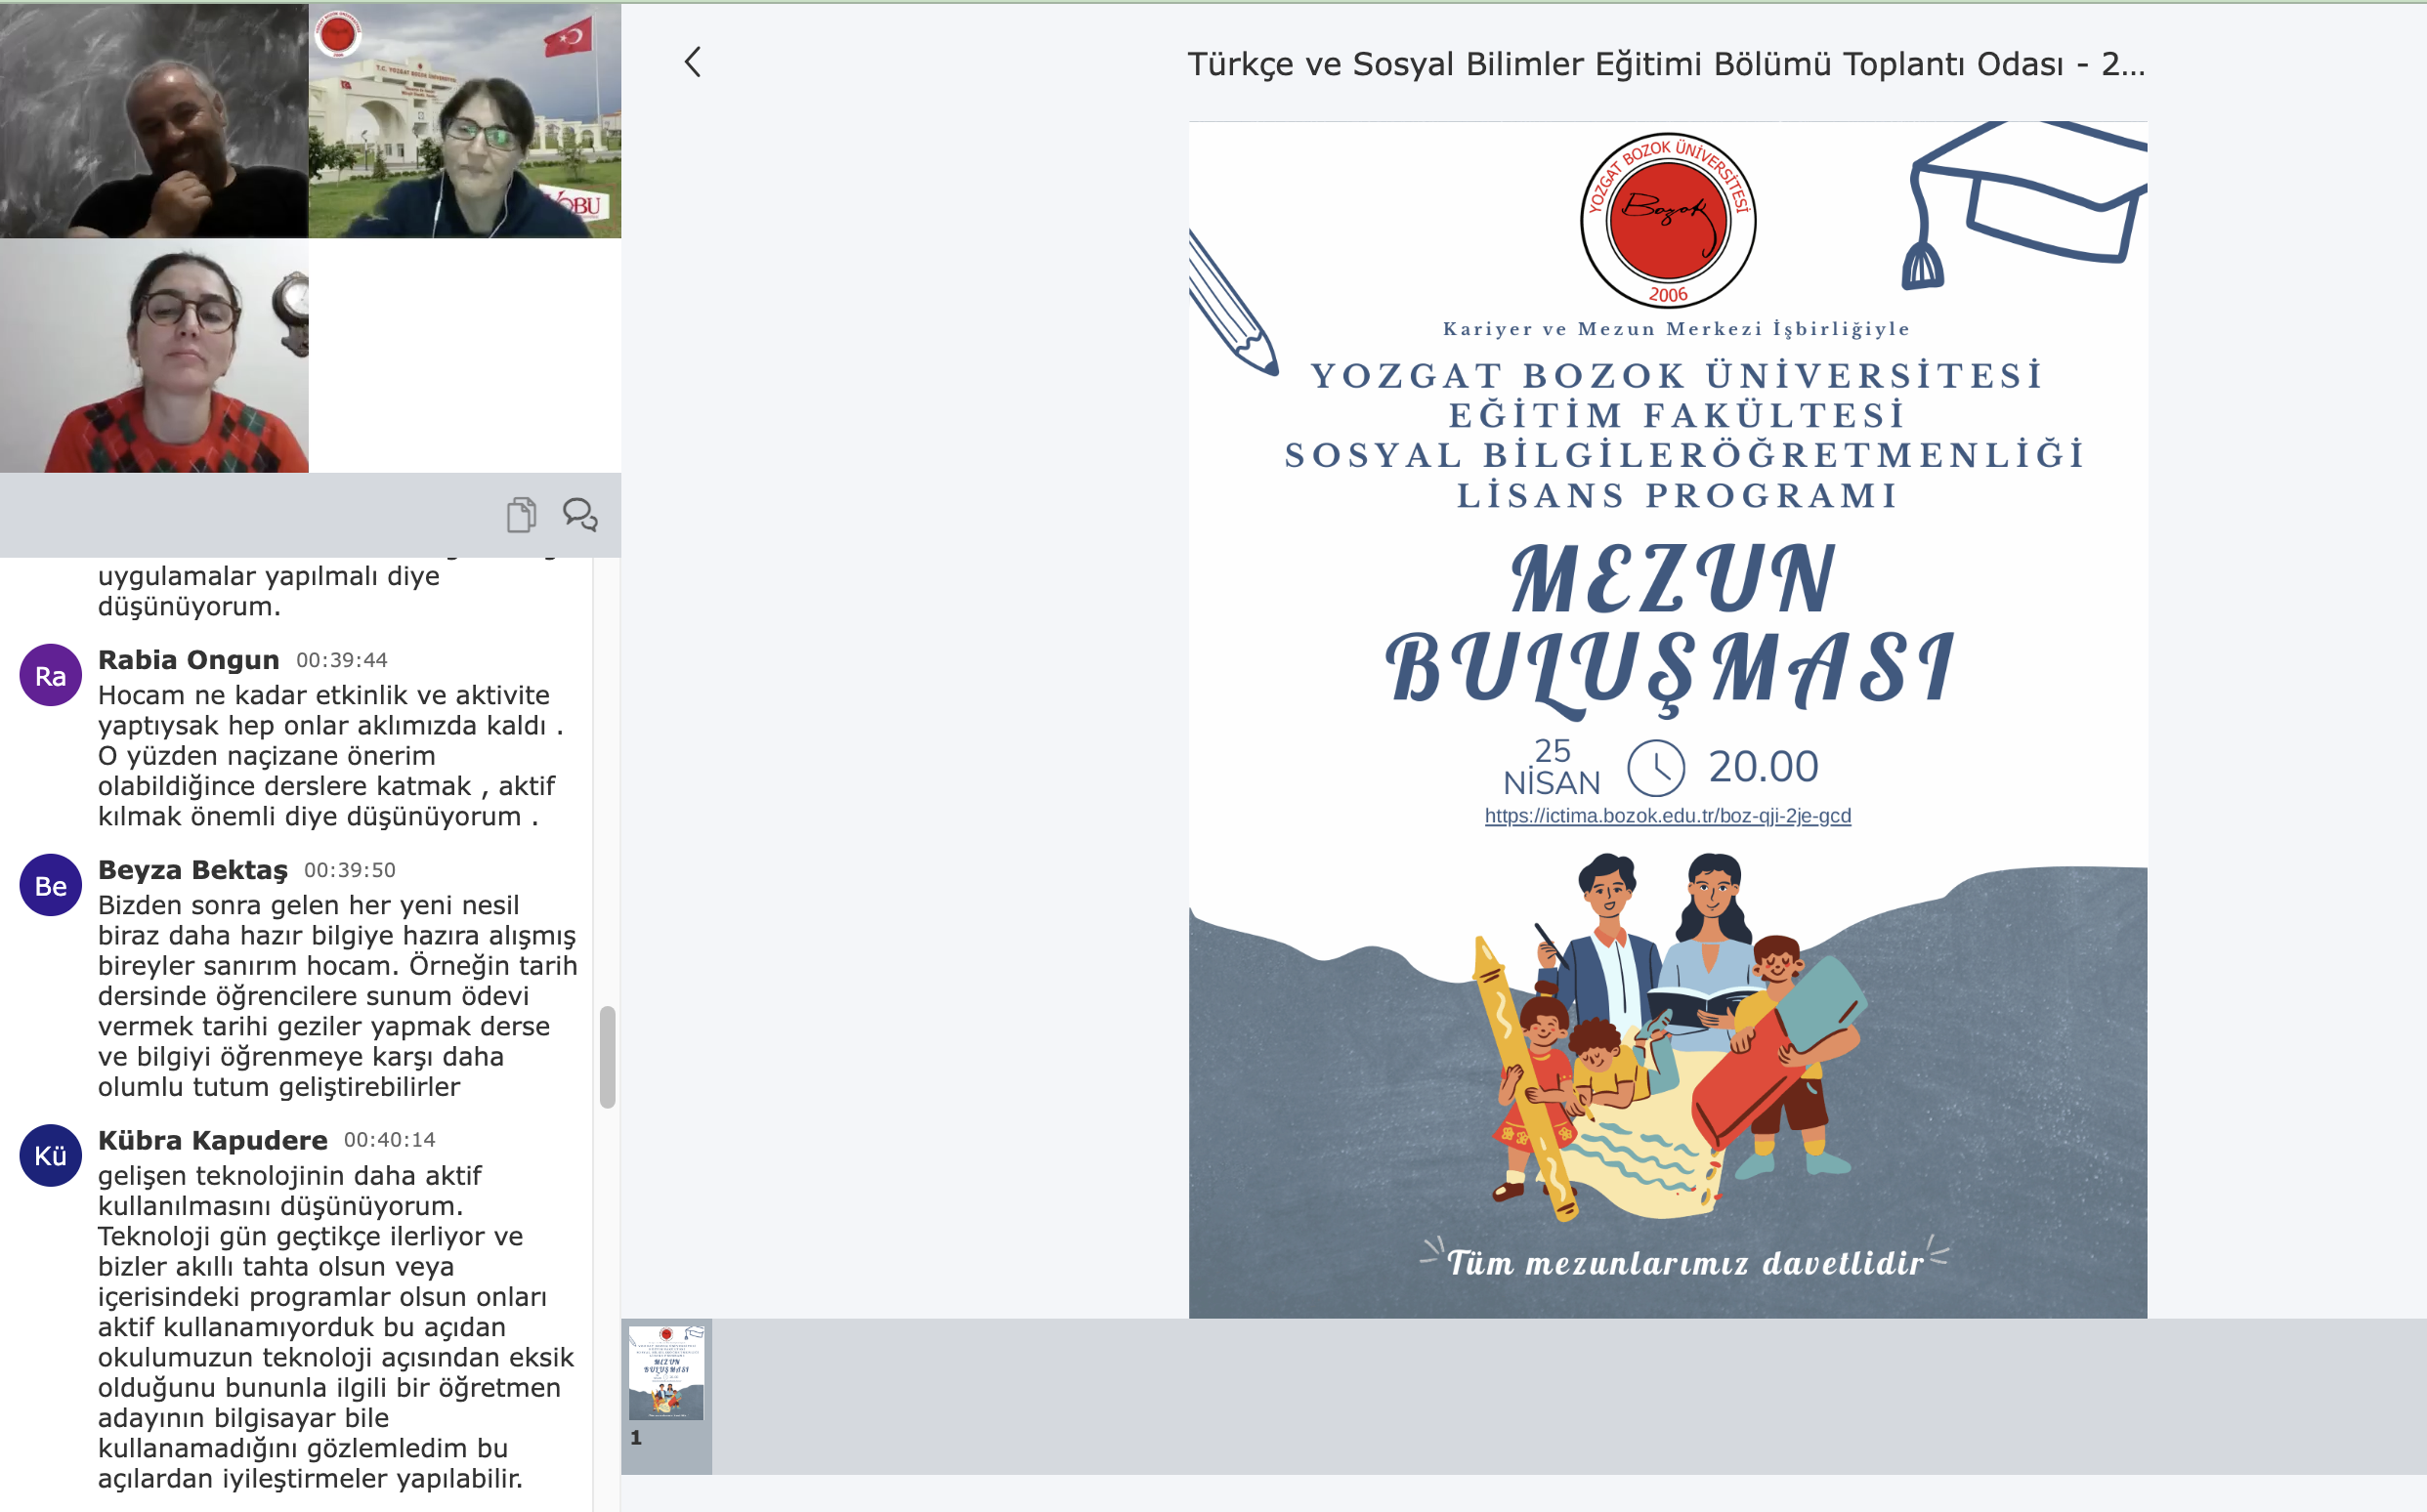Click the Rabia Ongun sender name
Image resolution: width=2427 pixels, height=1512 pixels.
click(x=188, y=660)
